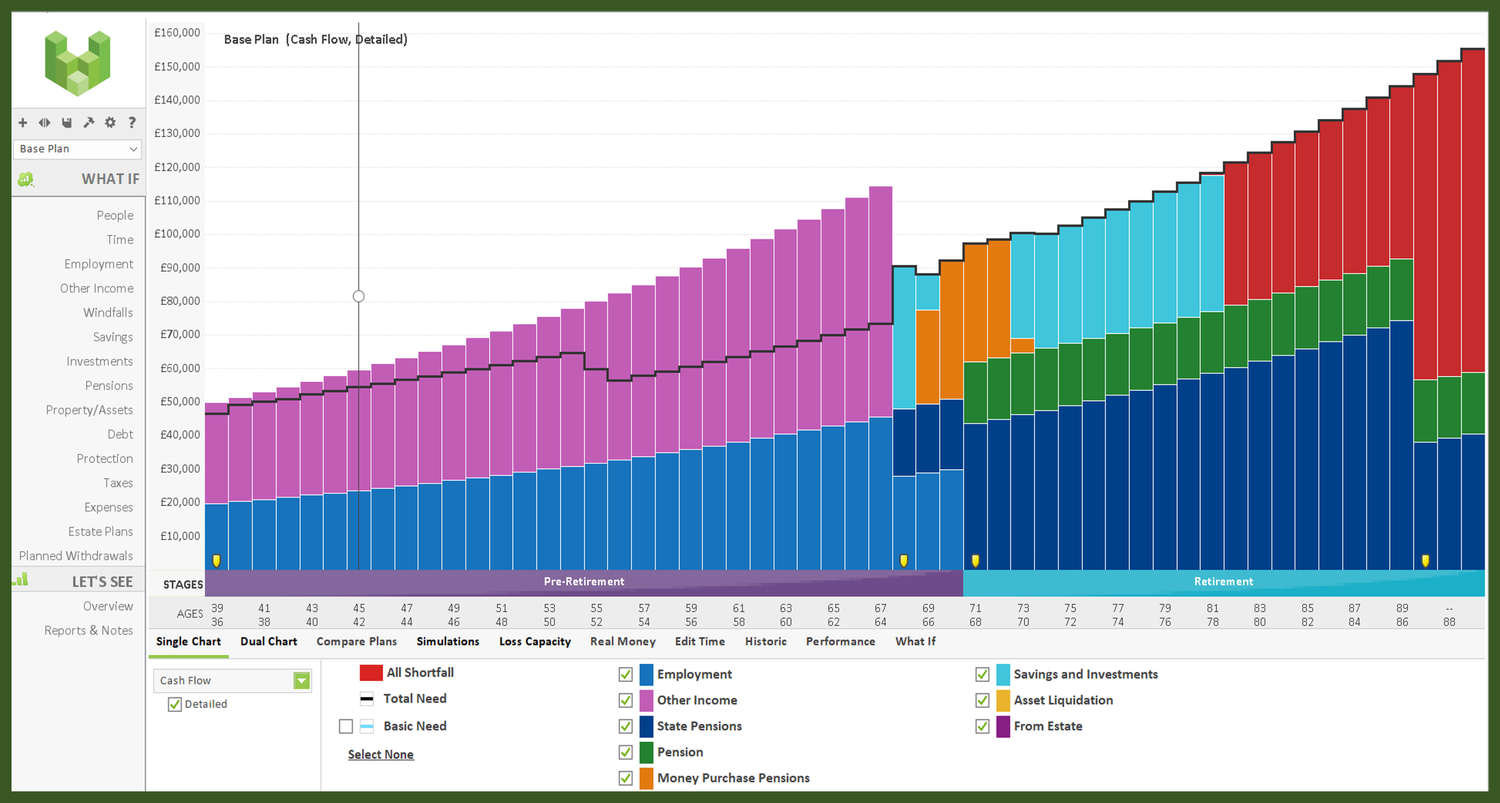This screenshot has width=1500, height=803.
Task: Enable the Basic Need checkbox
Action: click(x=346, y=726)
